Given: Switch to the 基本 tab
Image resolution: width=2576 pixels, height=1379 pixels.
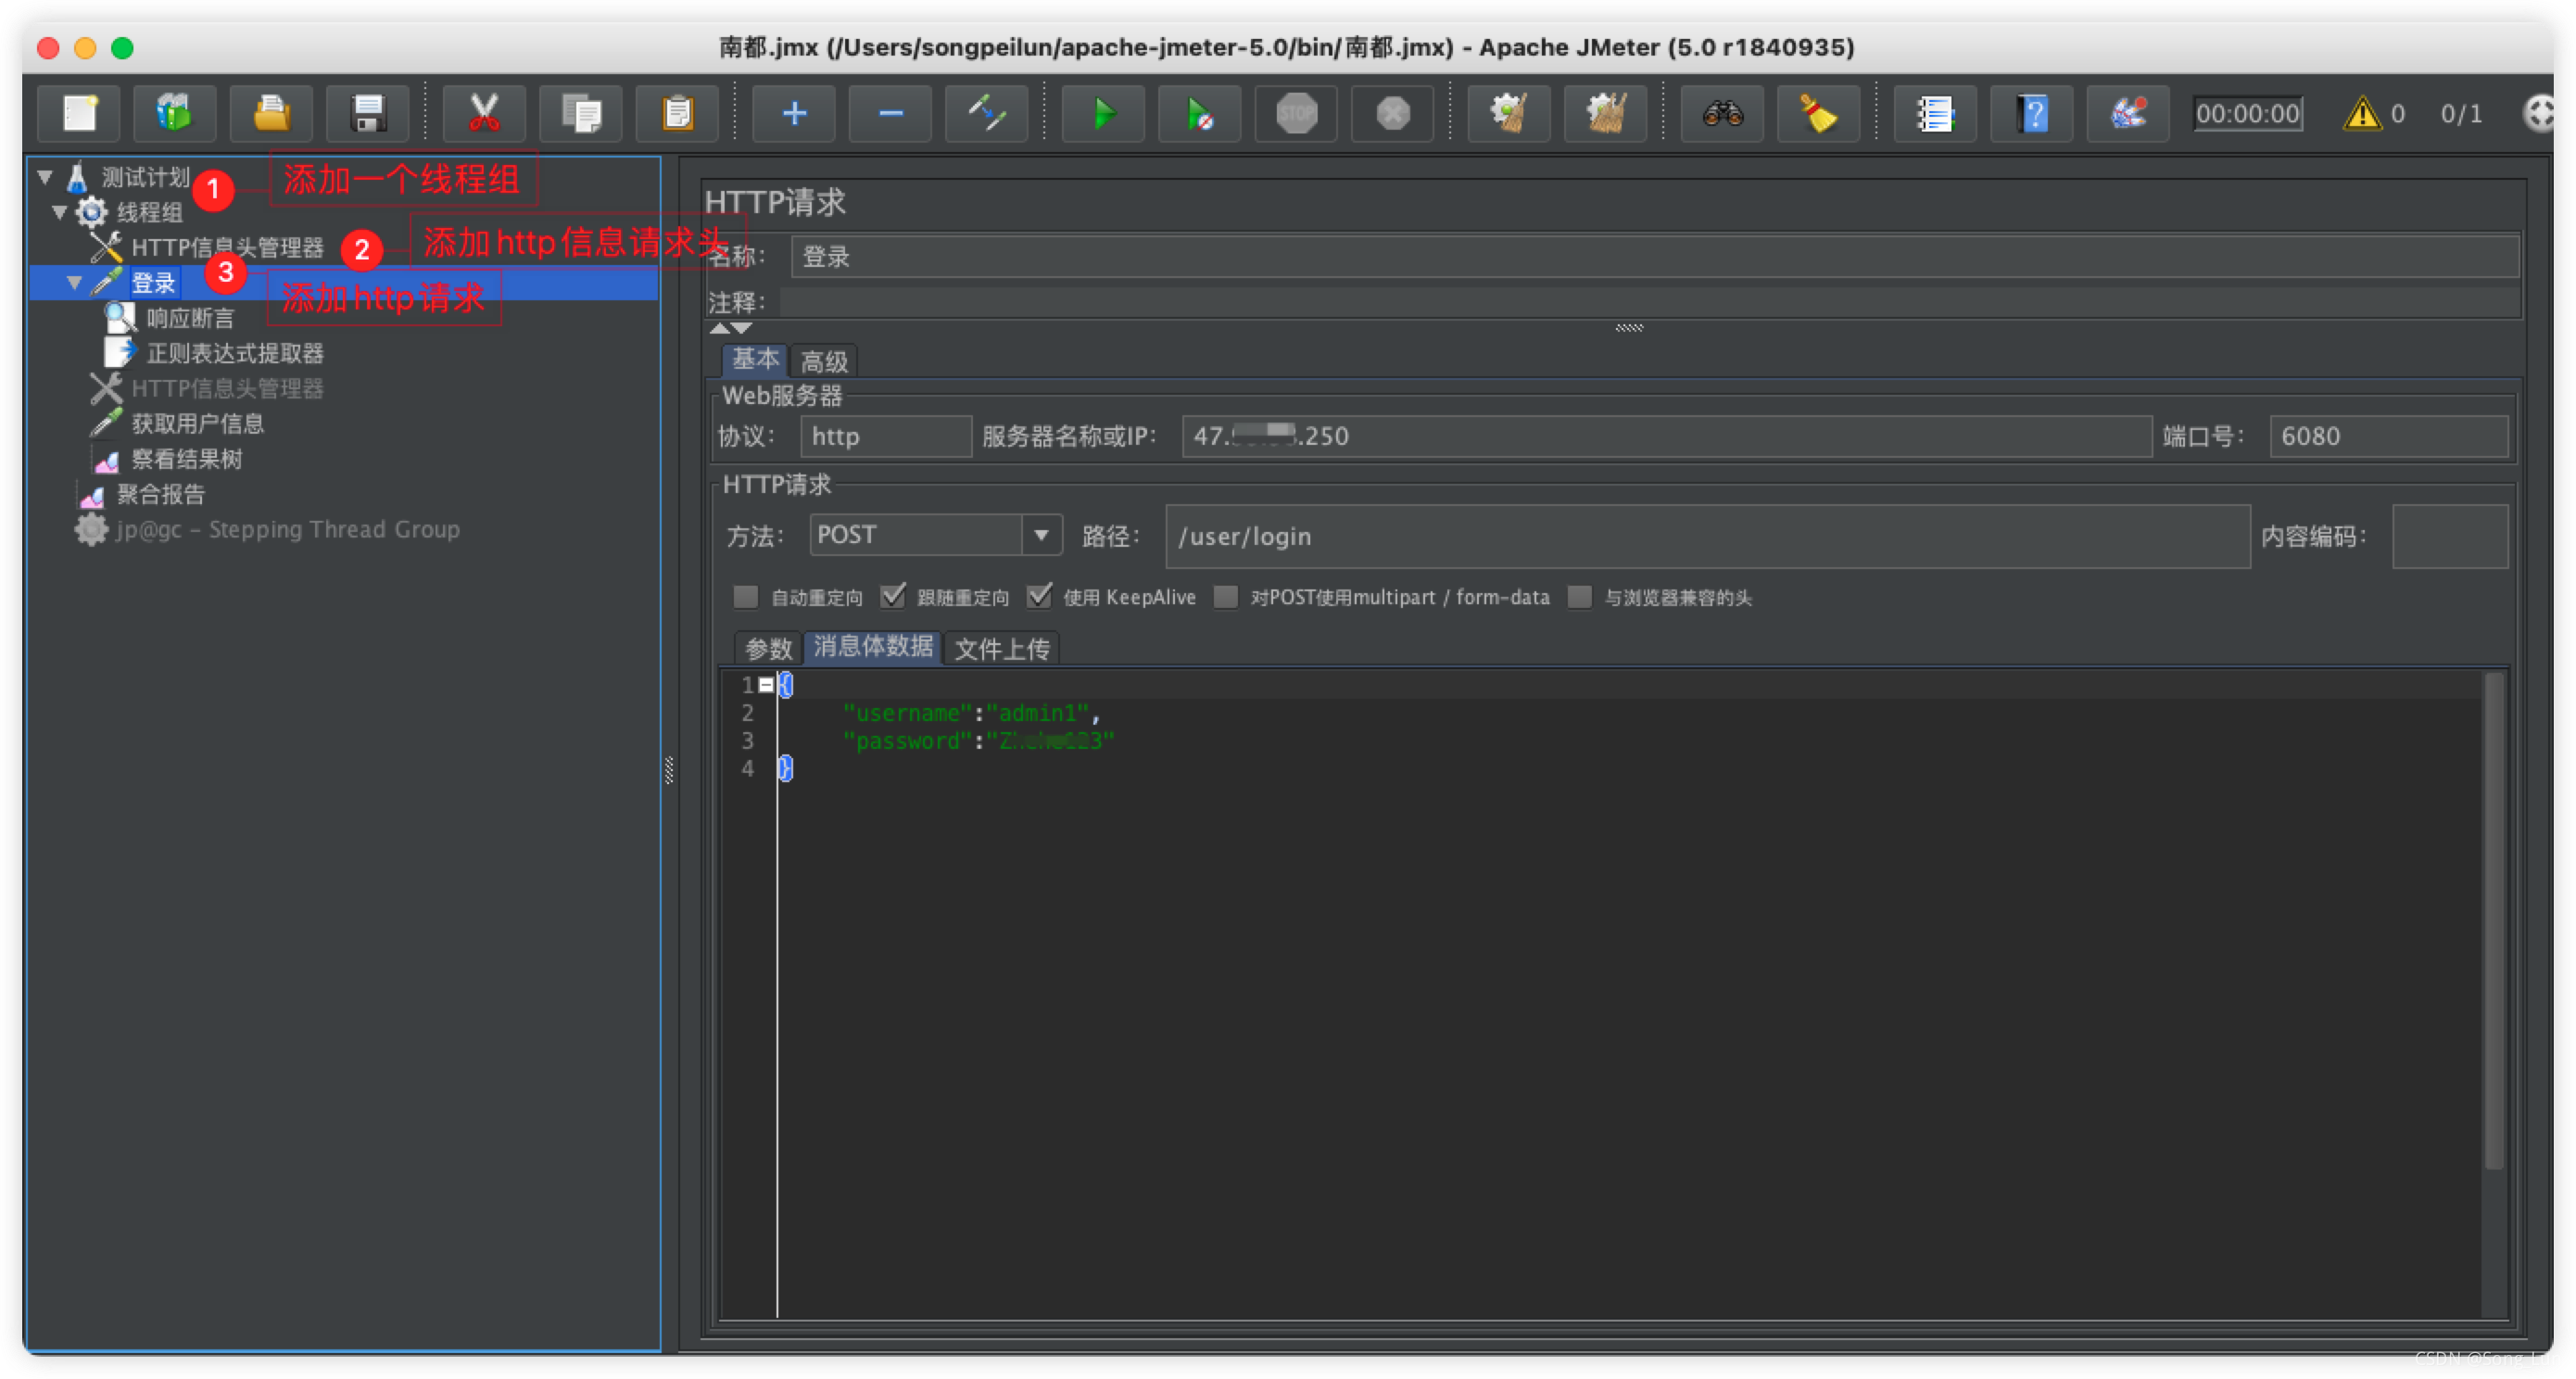Looking at the screenshot, I should click(755, 359).
